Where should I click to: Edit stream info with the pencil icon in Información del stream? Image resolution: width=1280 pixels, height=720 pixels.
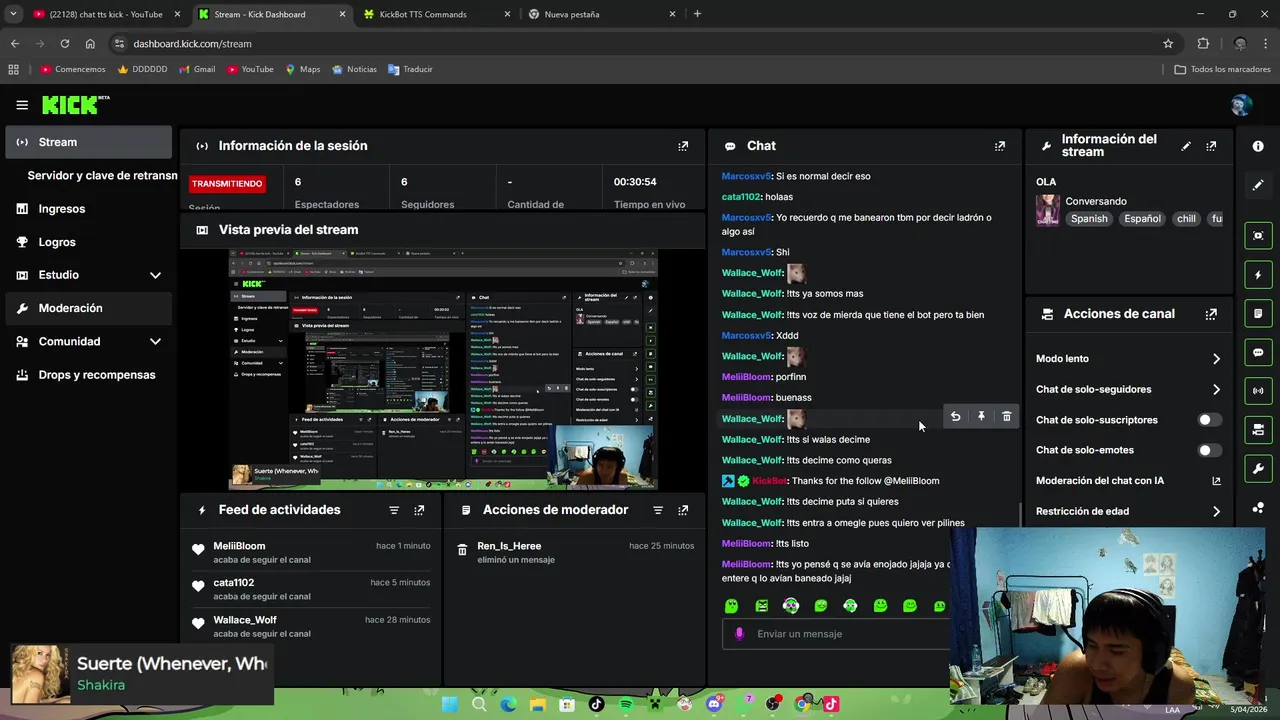(x=1186, y=146)
